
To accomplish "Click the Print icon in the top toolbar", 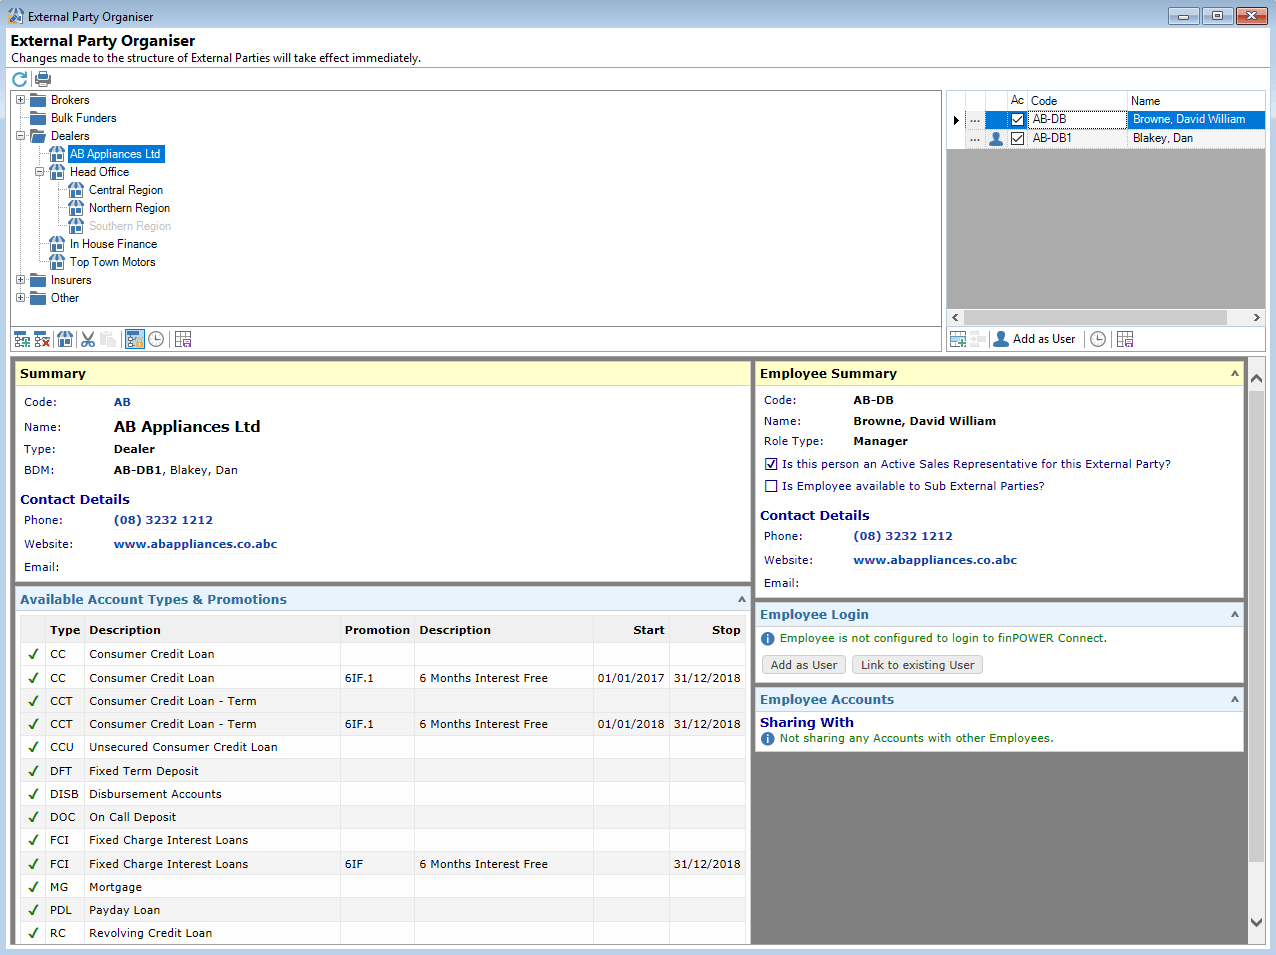I will click(x=43, y=79).
